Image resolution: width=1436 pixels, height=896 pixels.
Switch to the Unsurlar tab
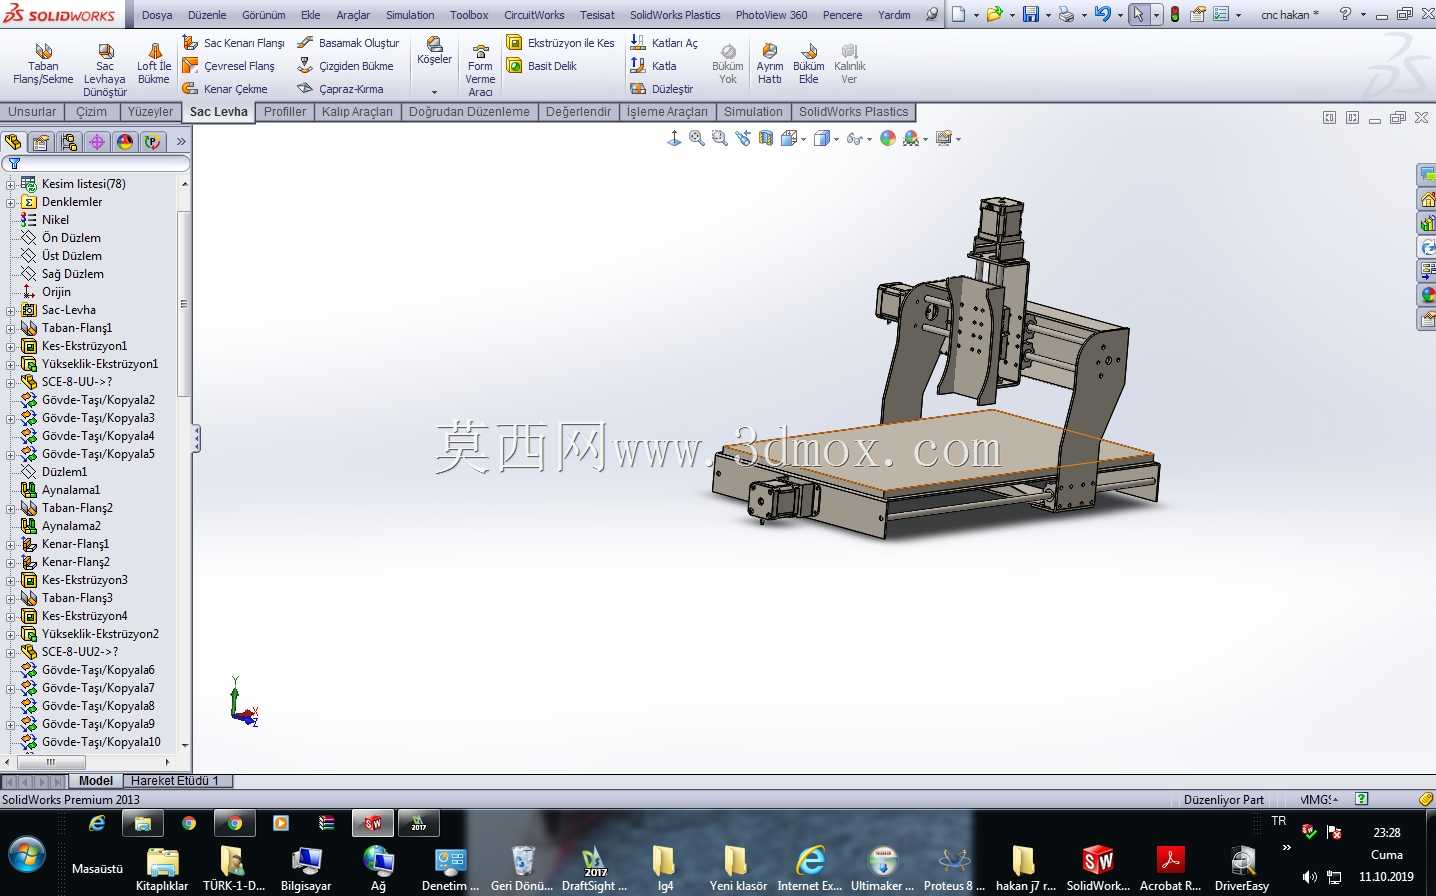32,112
